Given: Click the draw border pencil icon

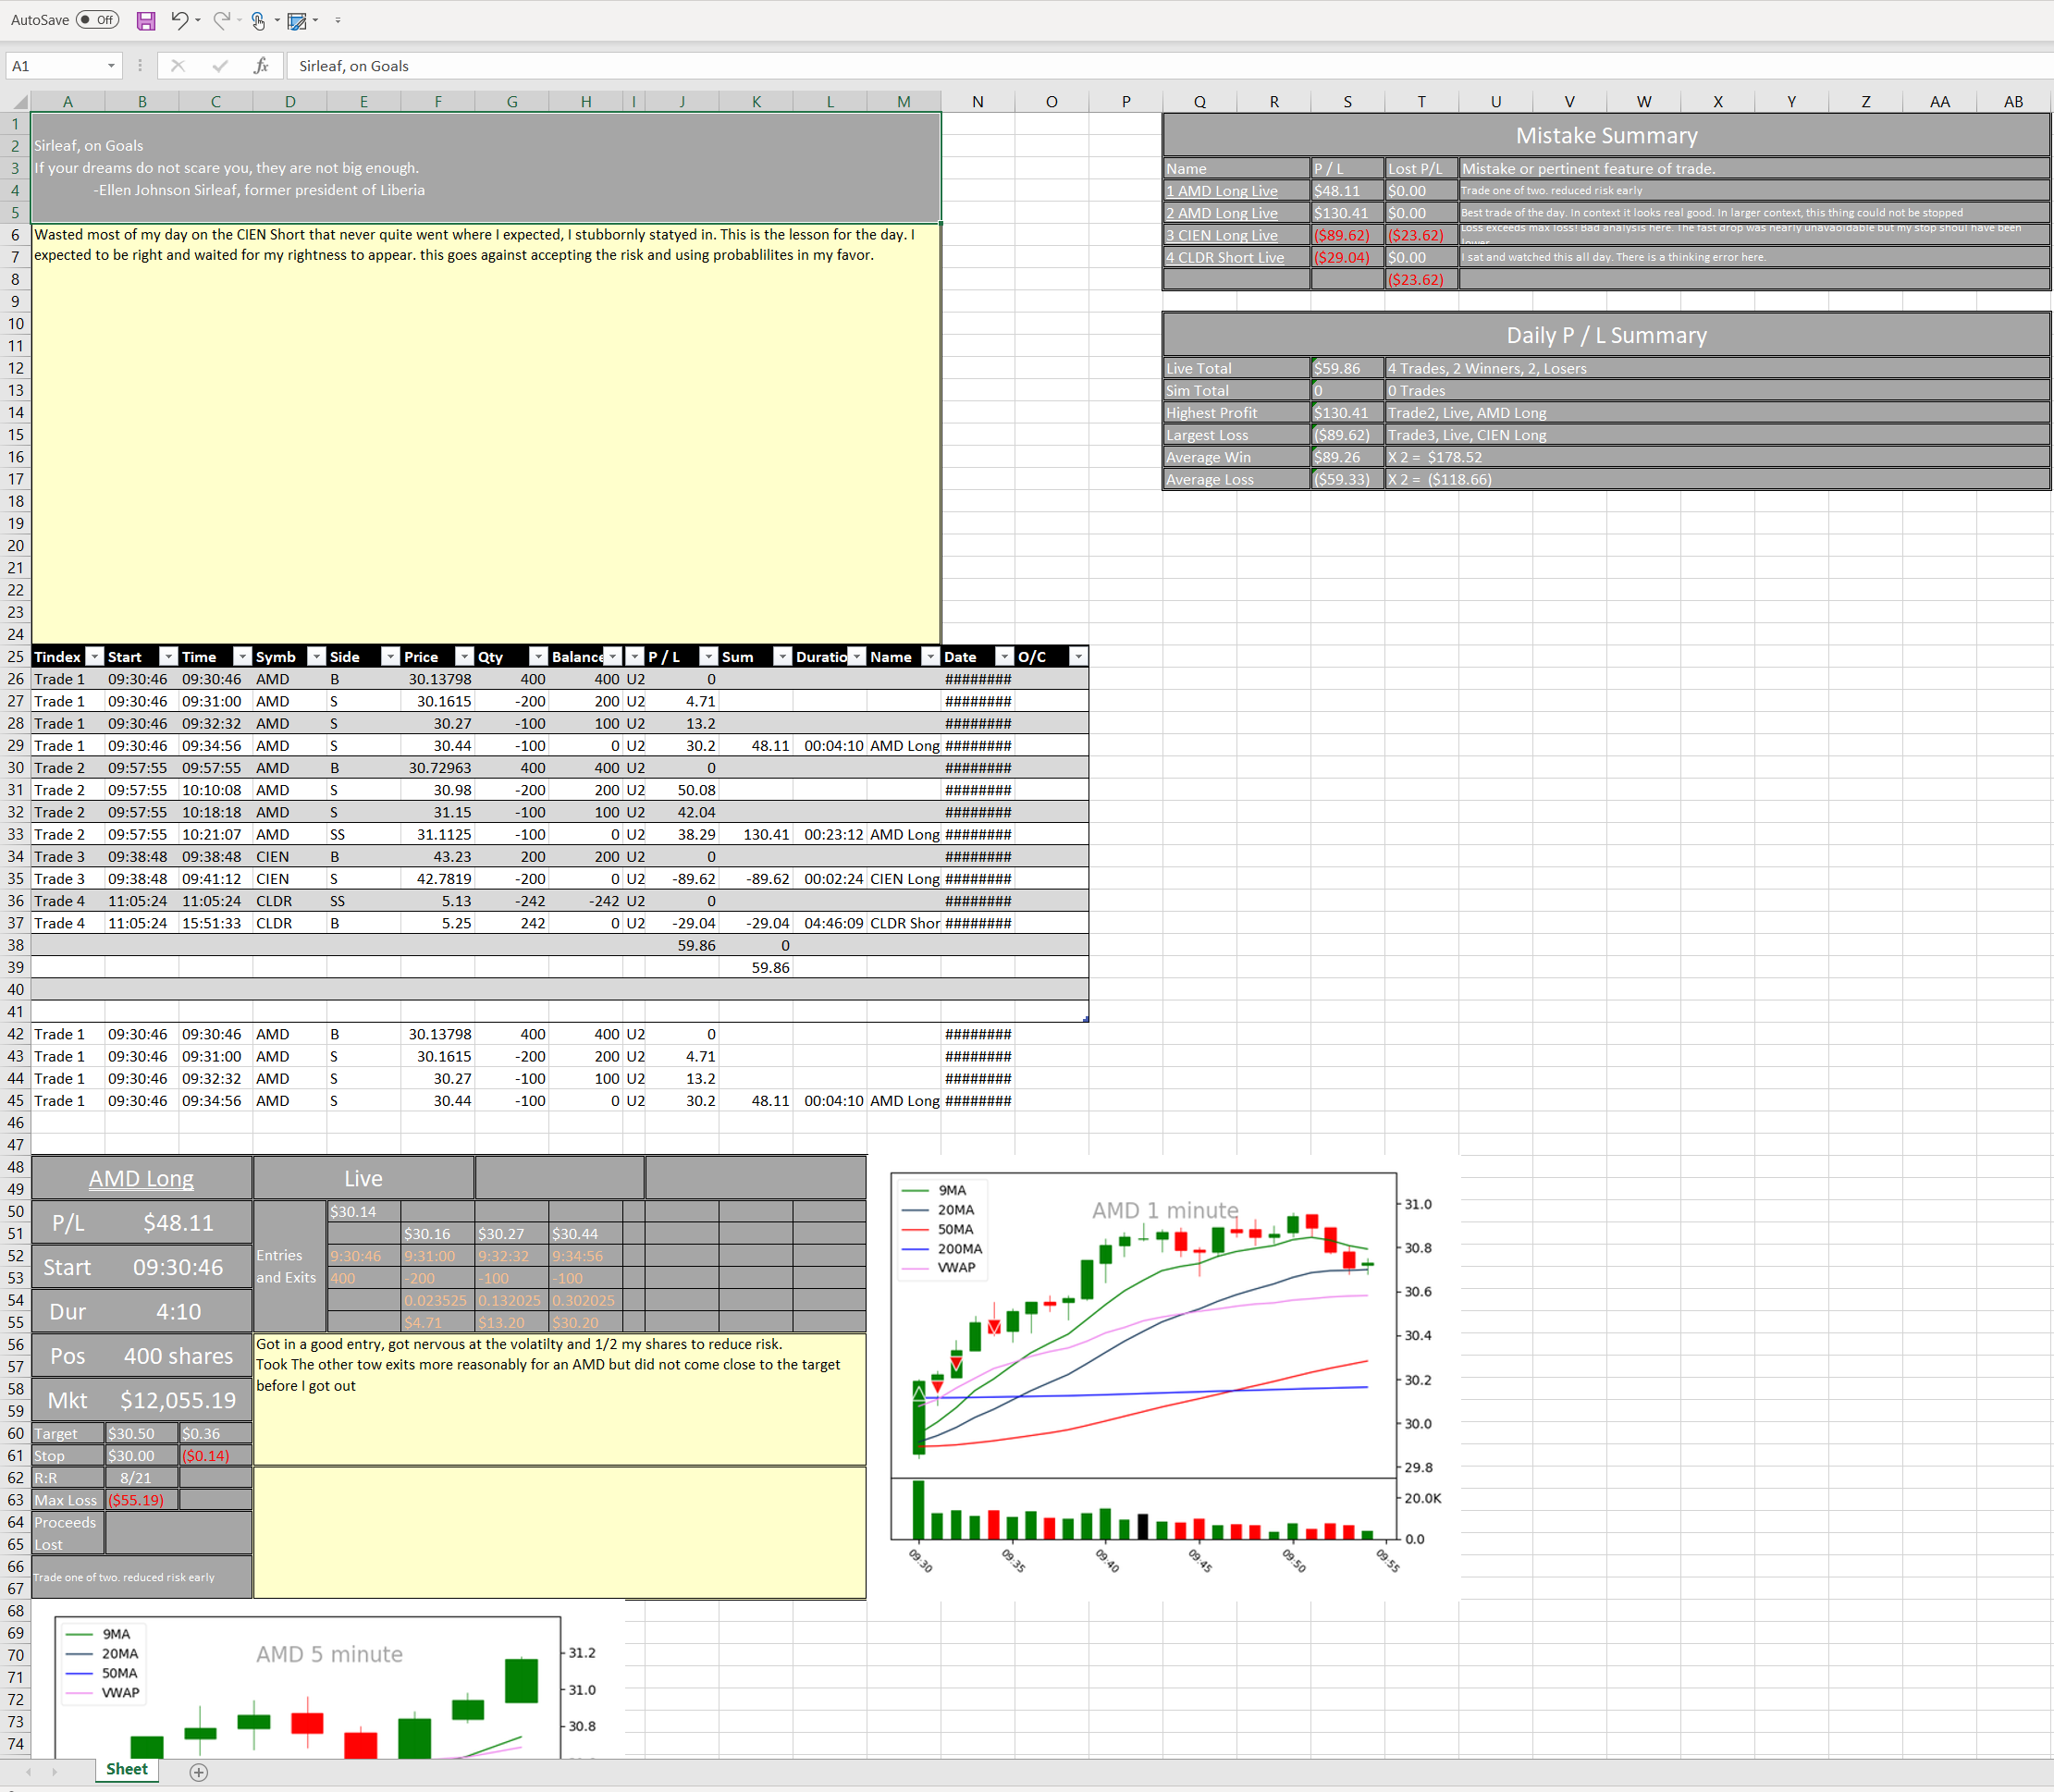Looking at the screenshot, I should 297,20.
